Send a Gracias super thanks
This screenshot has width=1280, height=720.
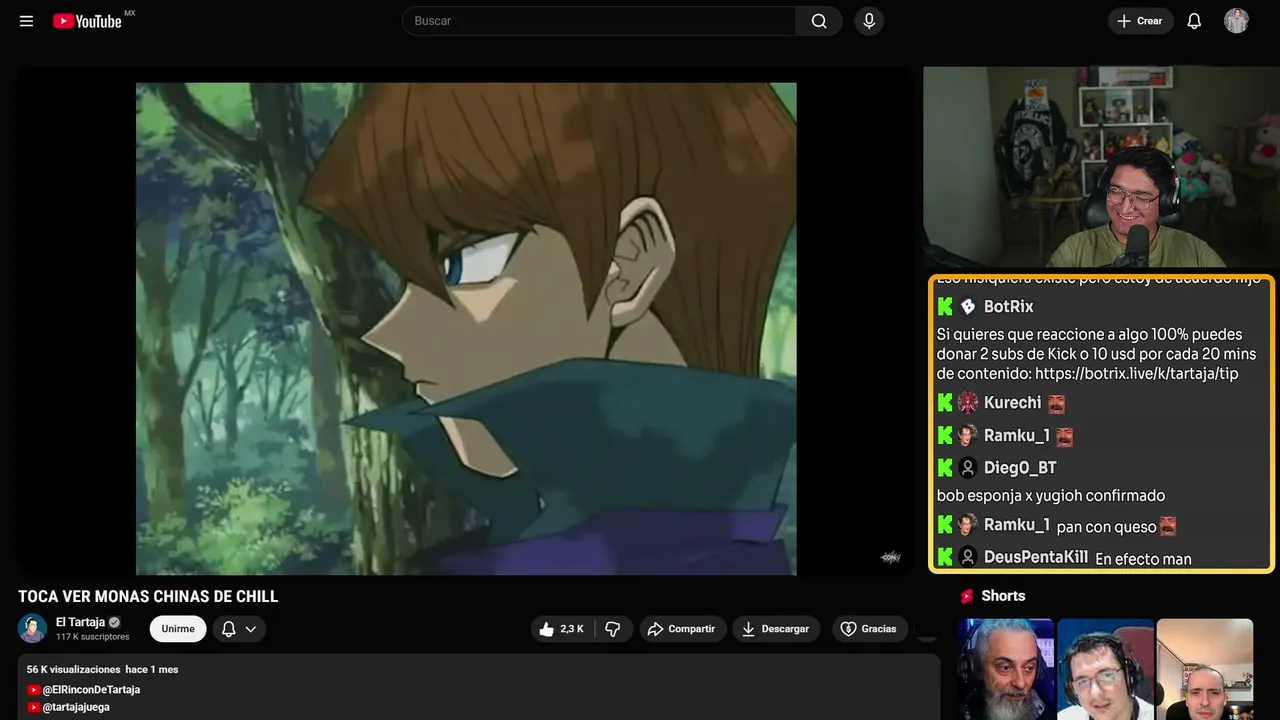coord(869,629)
